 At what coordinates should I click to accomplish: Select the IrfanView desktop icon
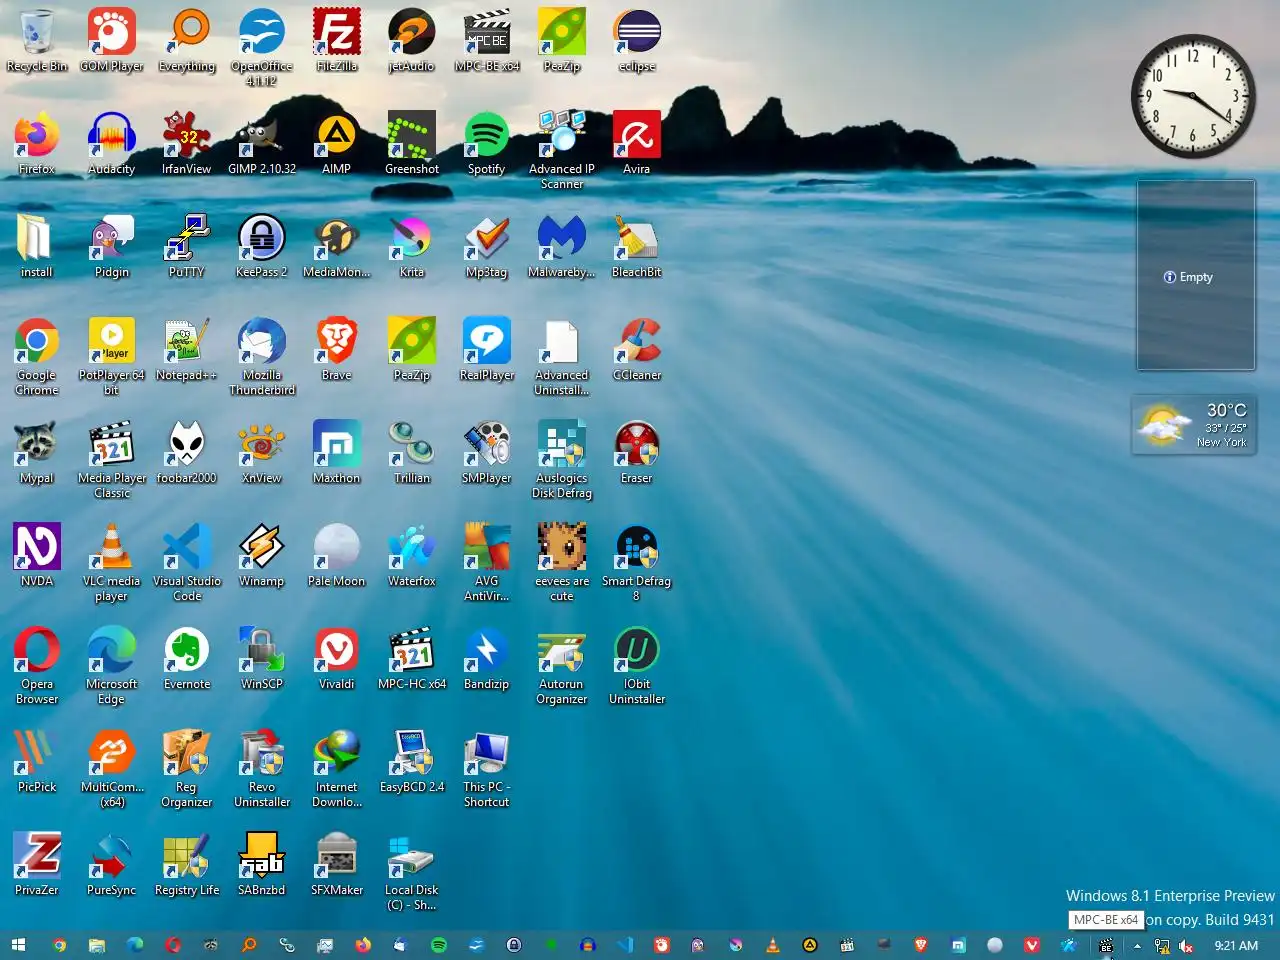coord(187,144)
